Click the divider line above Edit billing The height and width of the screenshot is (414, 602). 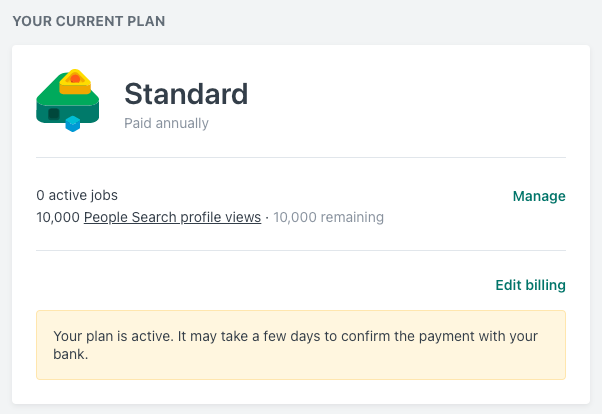point(301,250)
